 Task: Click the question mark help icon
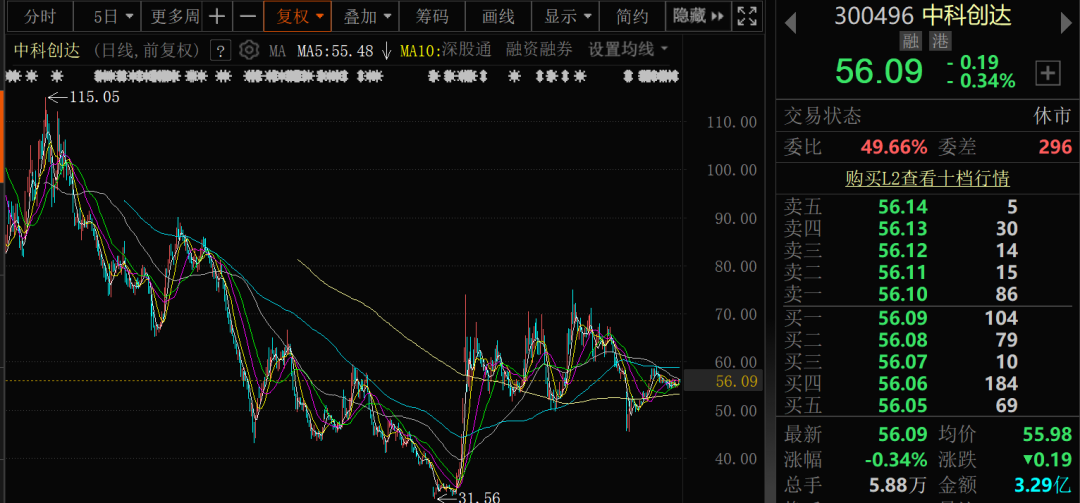(x=221, y=50)
